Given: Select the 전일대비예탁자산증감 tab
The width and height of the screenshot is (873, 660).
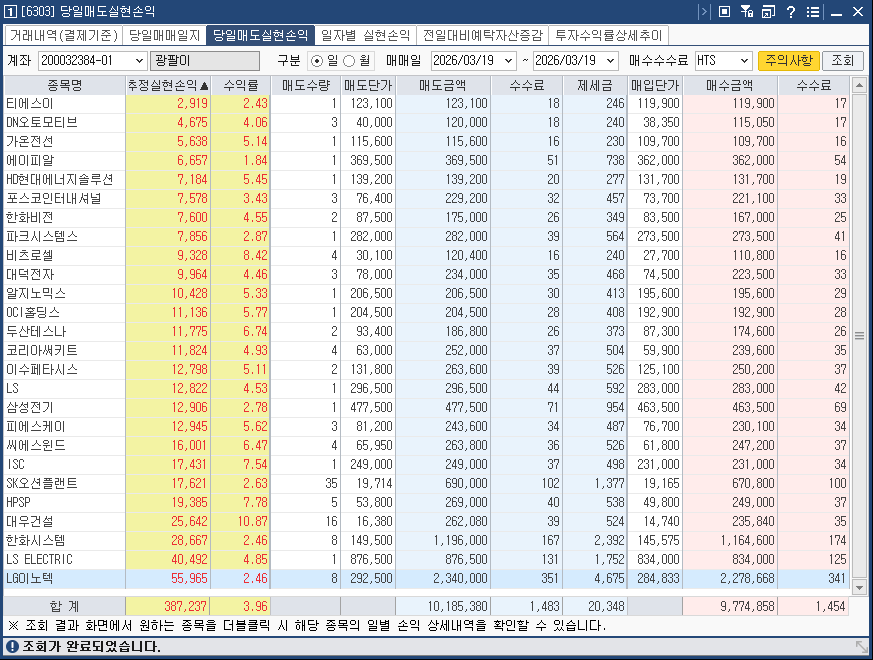Looking at the screenshot, I should pyautogui.click(x=482, y=35).
